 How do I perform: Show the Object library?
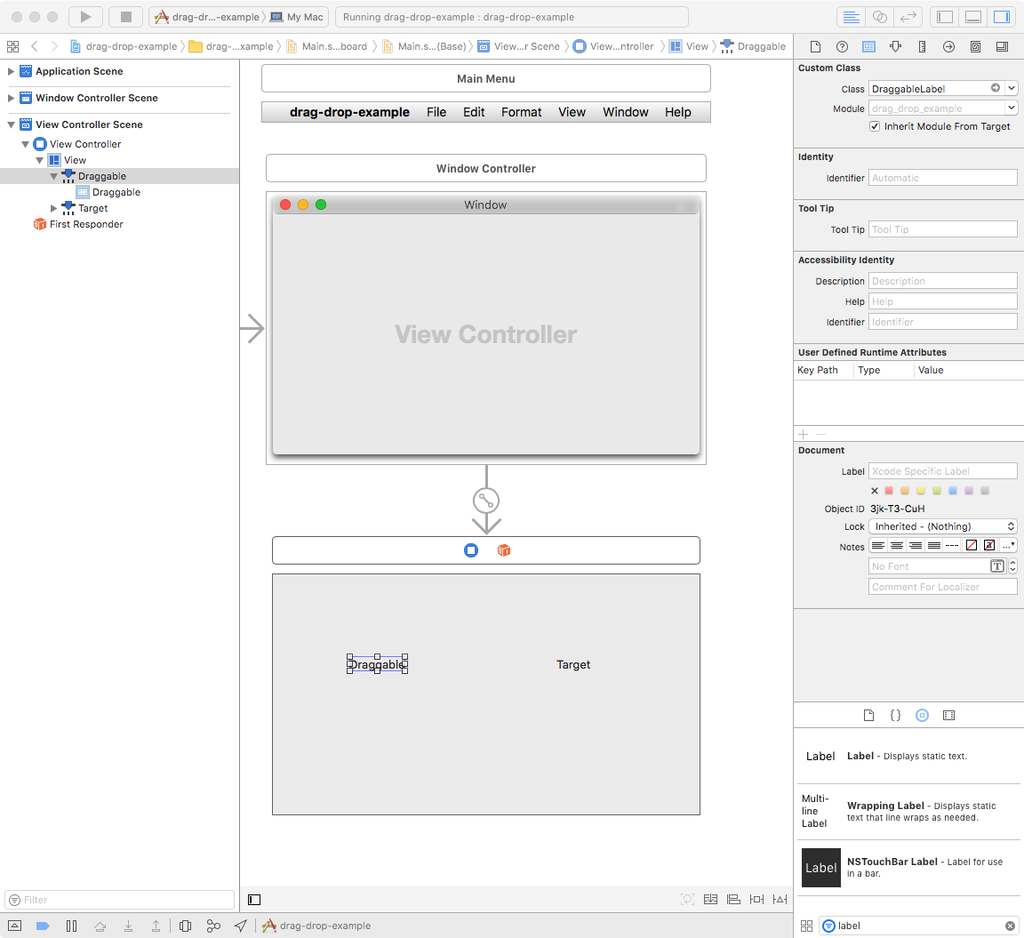[x=922, y=715]
